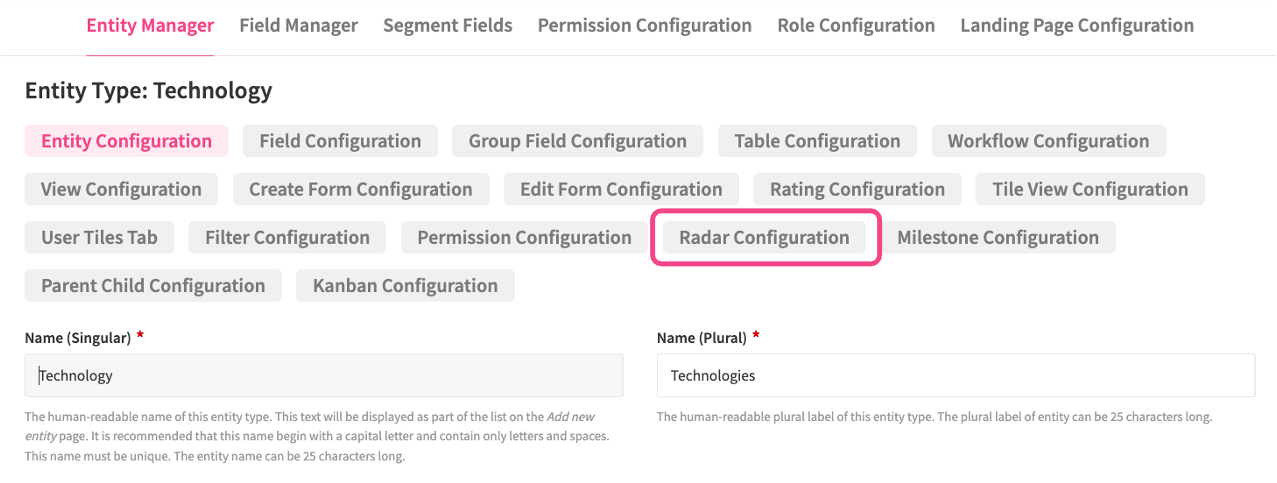Focus the Name (Plural) text field
1277x483 pixels.
click(x=955, y=376)
